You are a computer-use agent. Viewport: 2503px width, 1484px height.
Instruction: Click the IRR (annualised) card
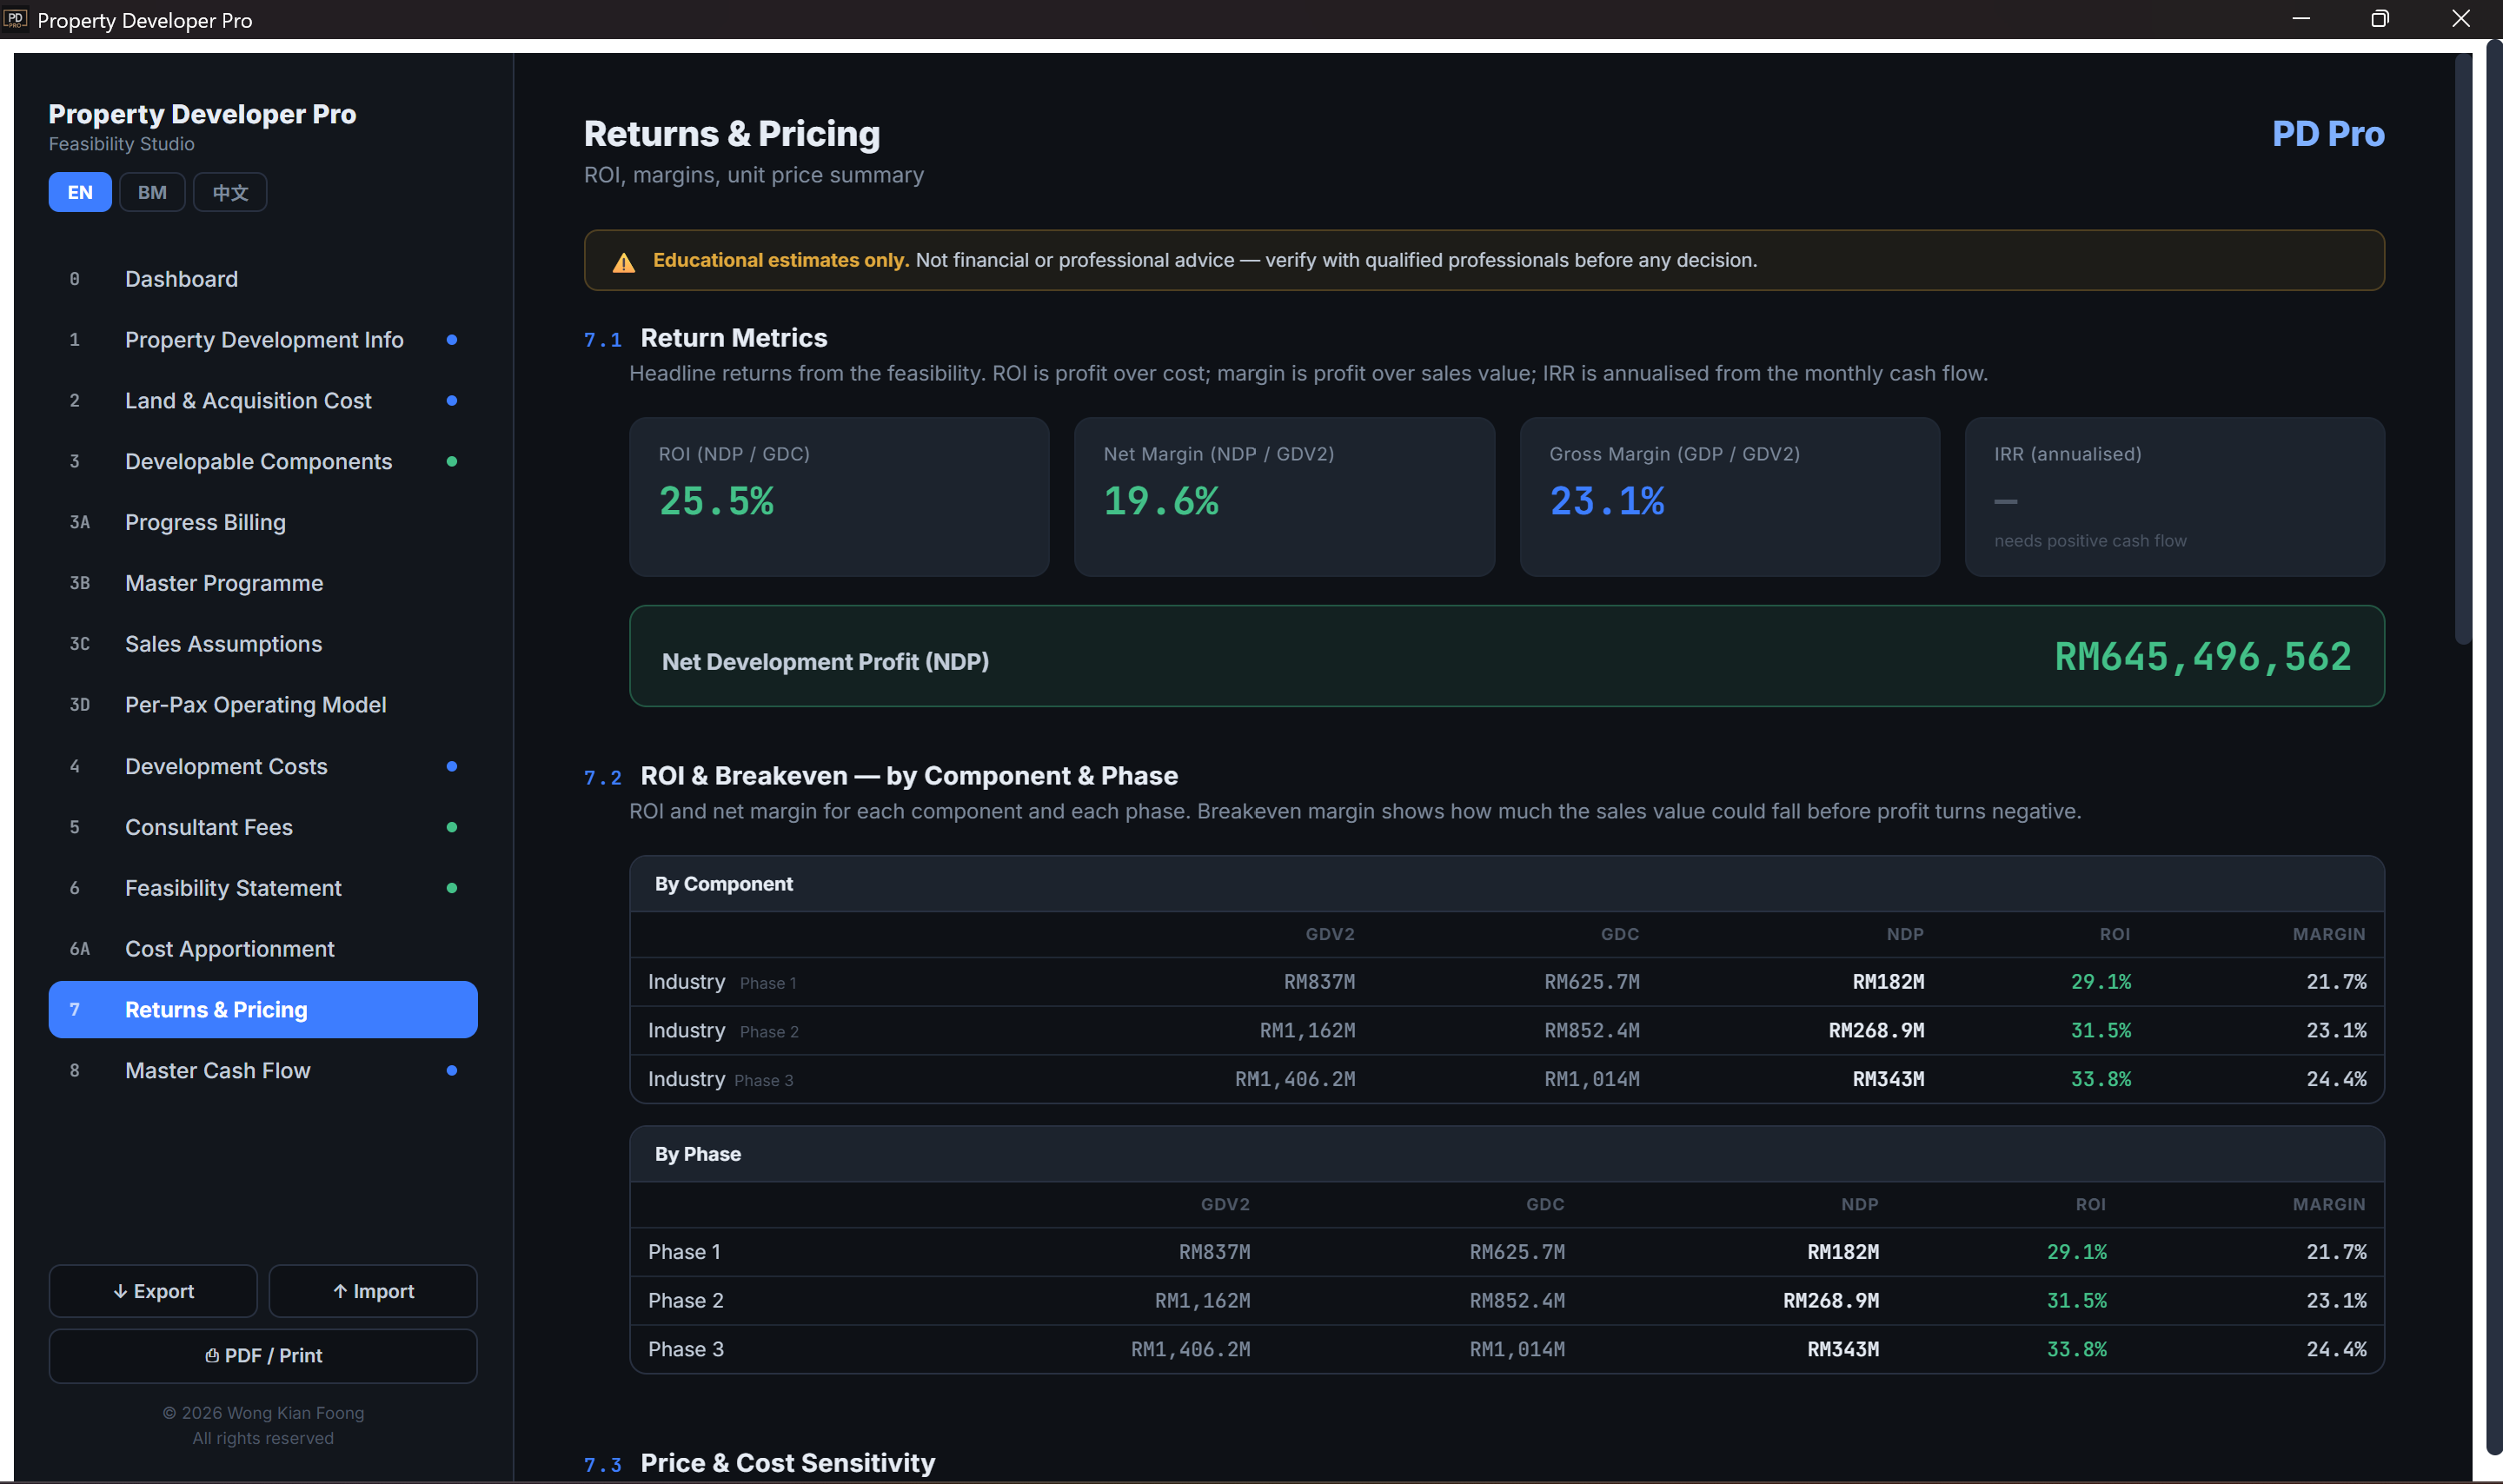pos(2175,497)
